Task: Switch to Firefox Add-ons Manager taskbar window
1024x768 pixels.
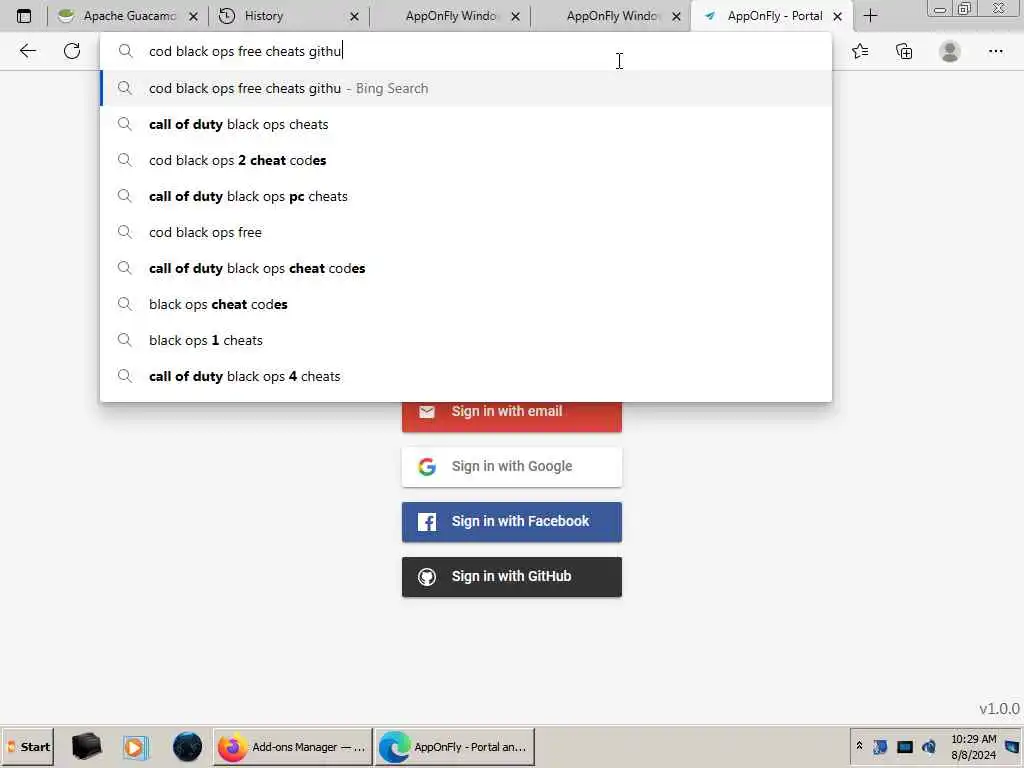Action: tap(293, 746)
